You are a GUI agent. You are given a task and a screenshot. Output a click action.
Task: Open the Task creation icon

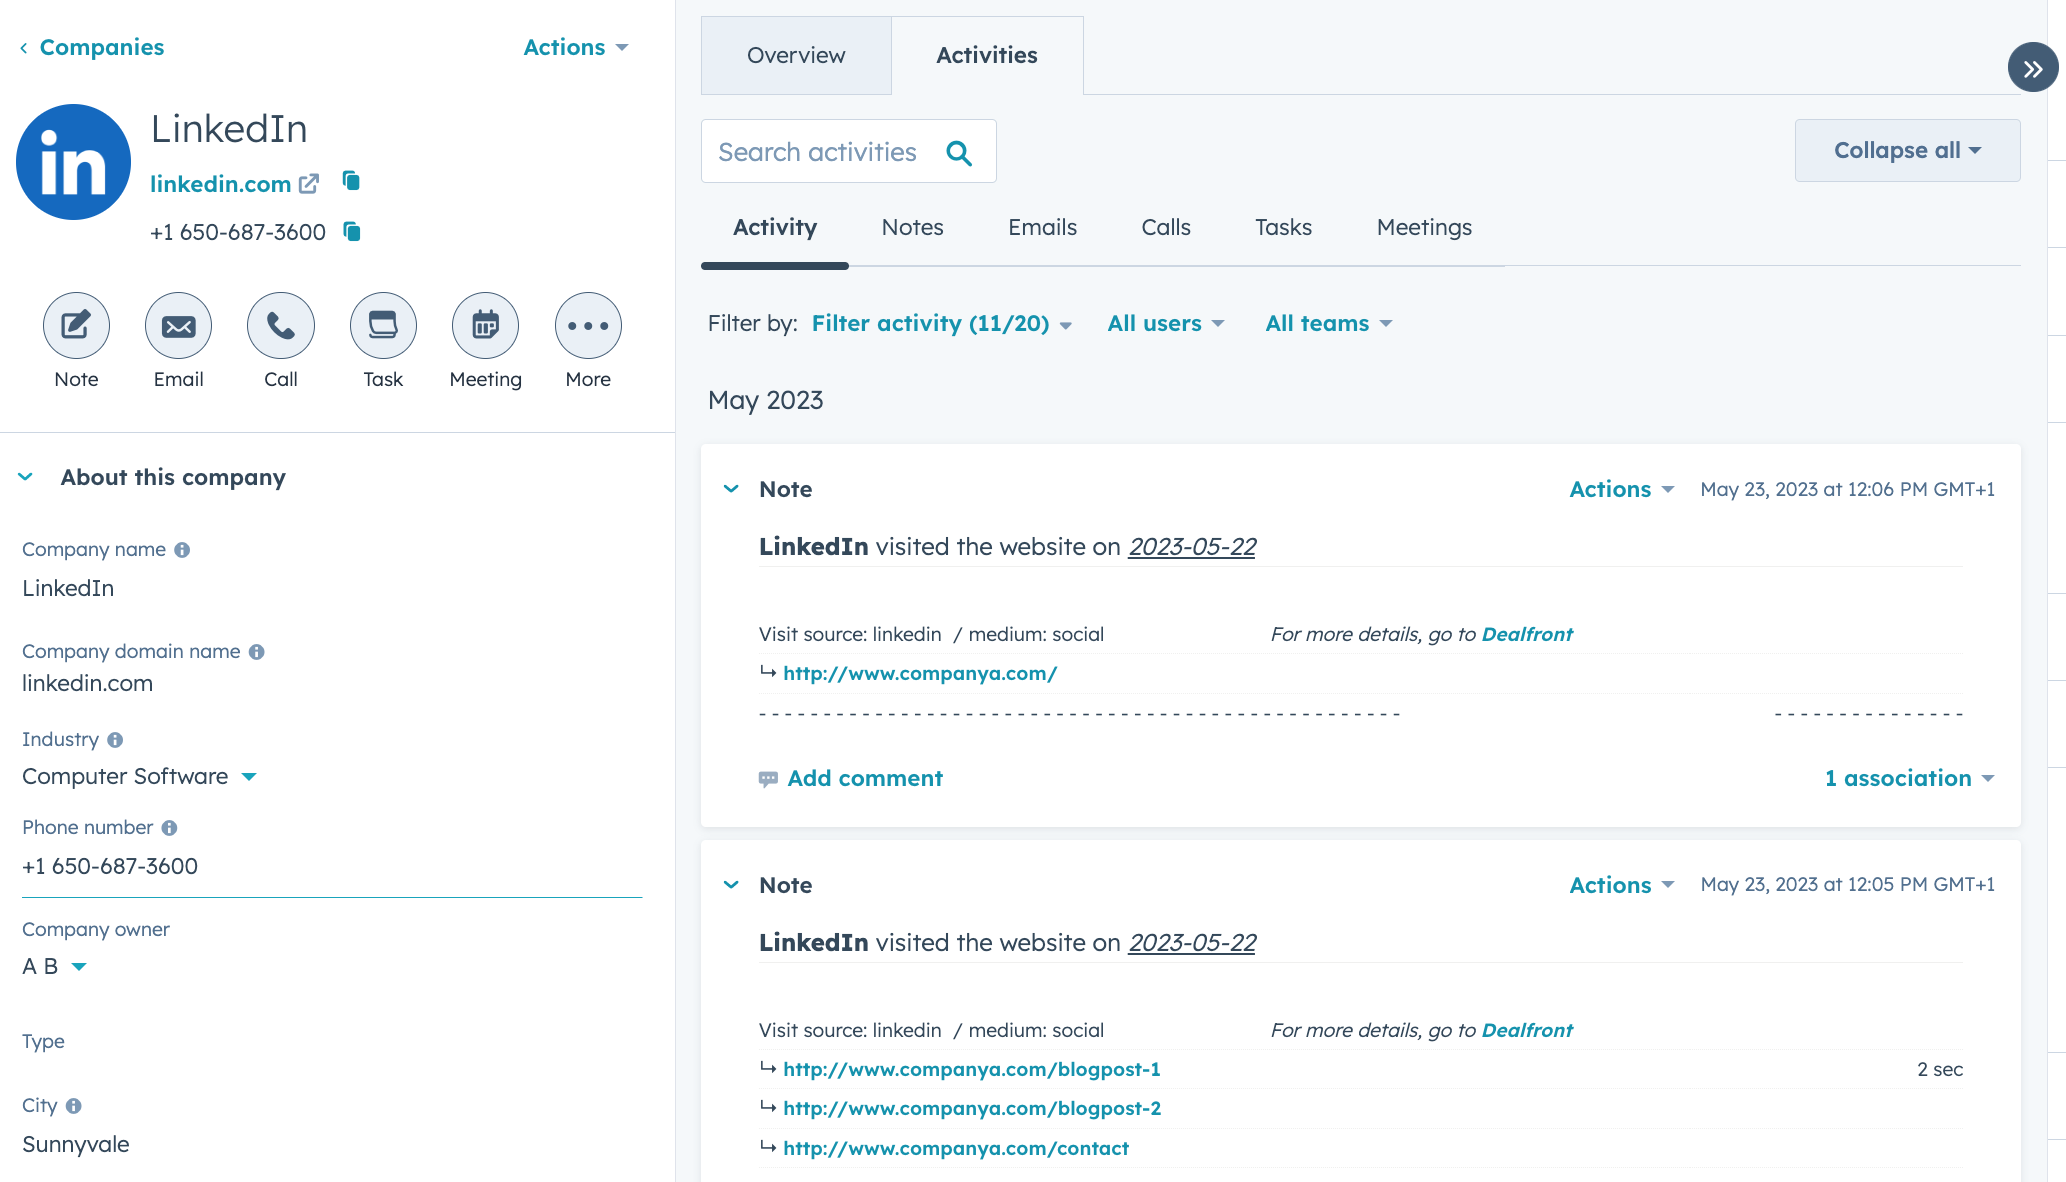tap(383, 325)
